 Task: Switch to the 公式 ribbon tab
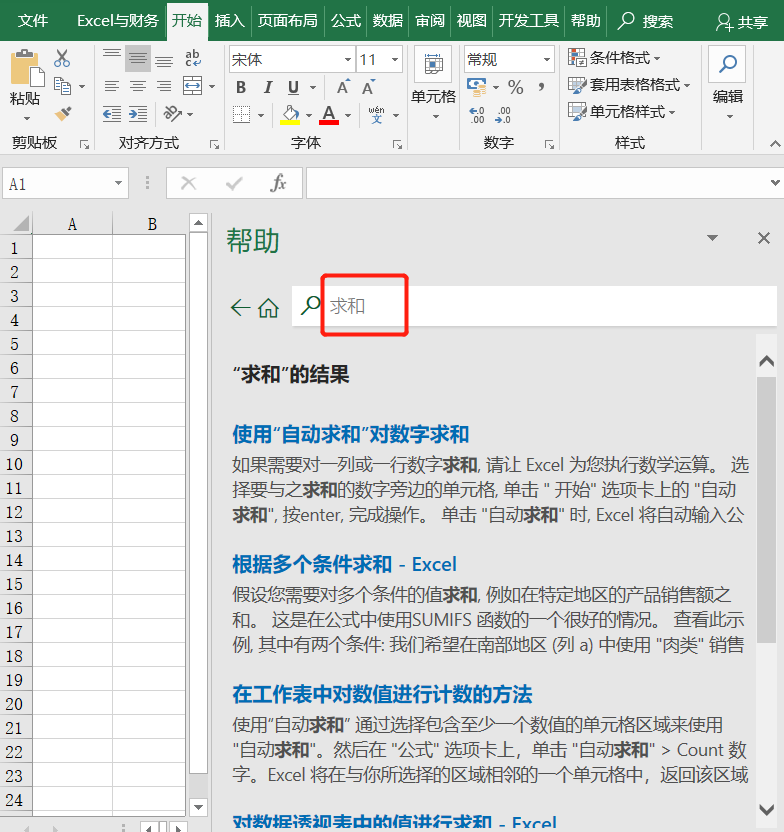(x=346, y=21)
